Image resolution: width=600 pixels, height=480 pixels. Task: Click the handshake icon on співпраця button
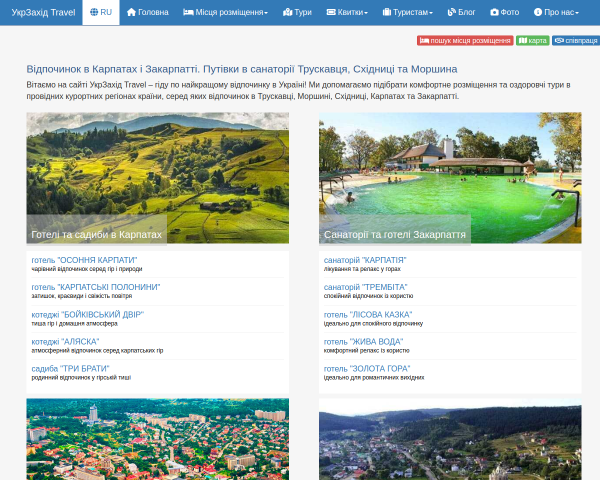(559, 41)
